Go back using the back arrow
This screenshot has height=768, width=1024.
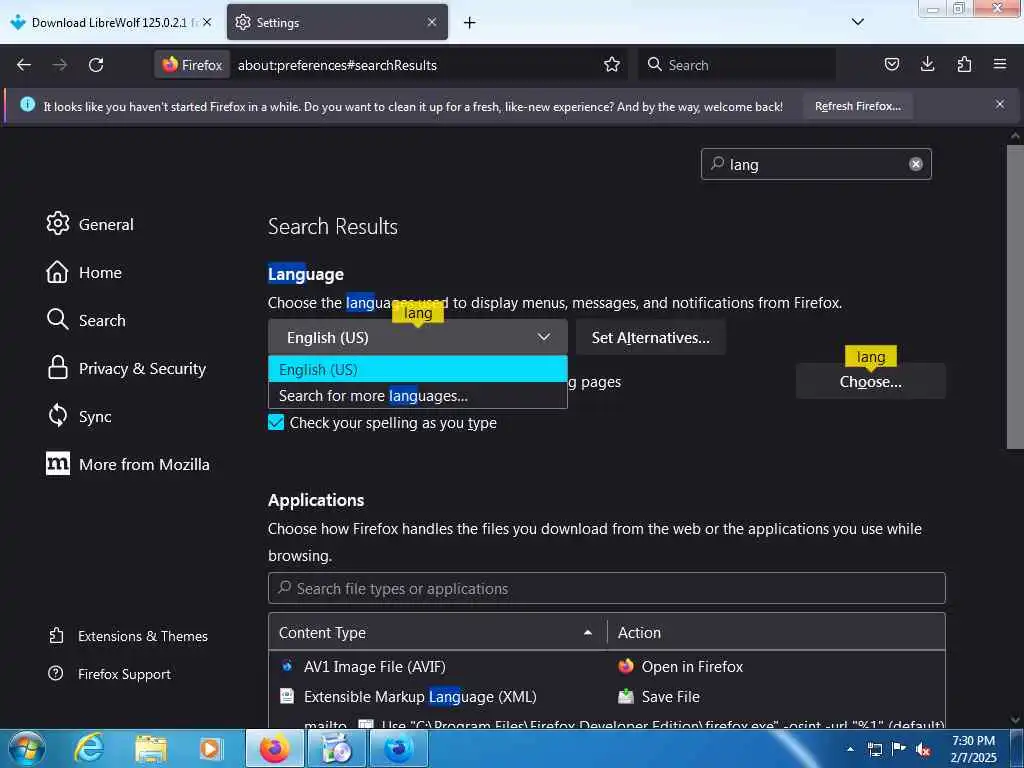click(24, 65)
